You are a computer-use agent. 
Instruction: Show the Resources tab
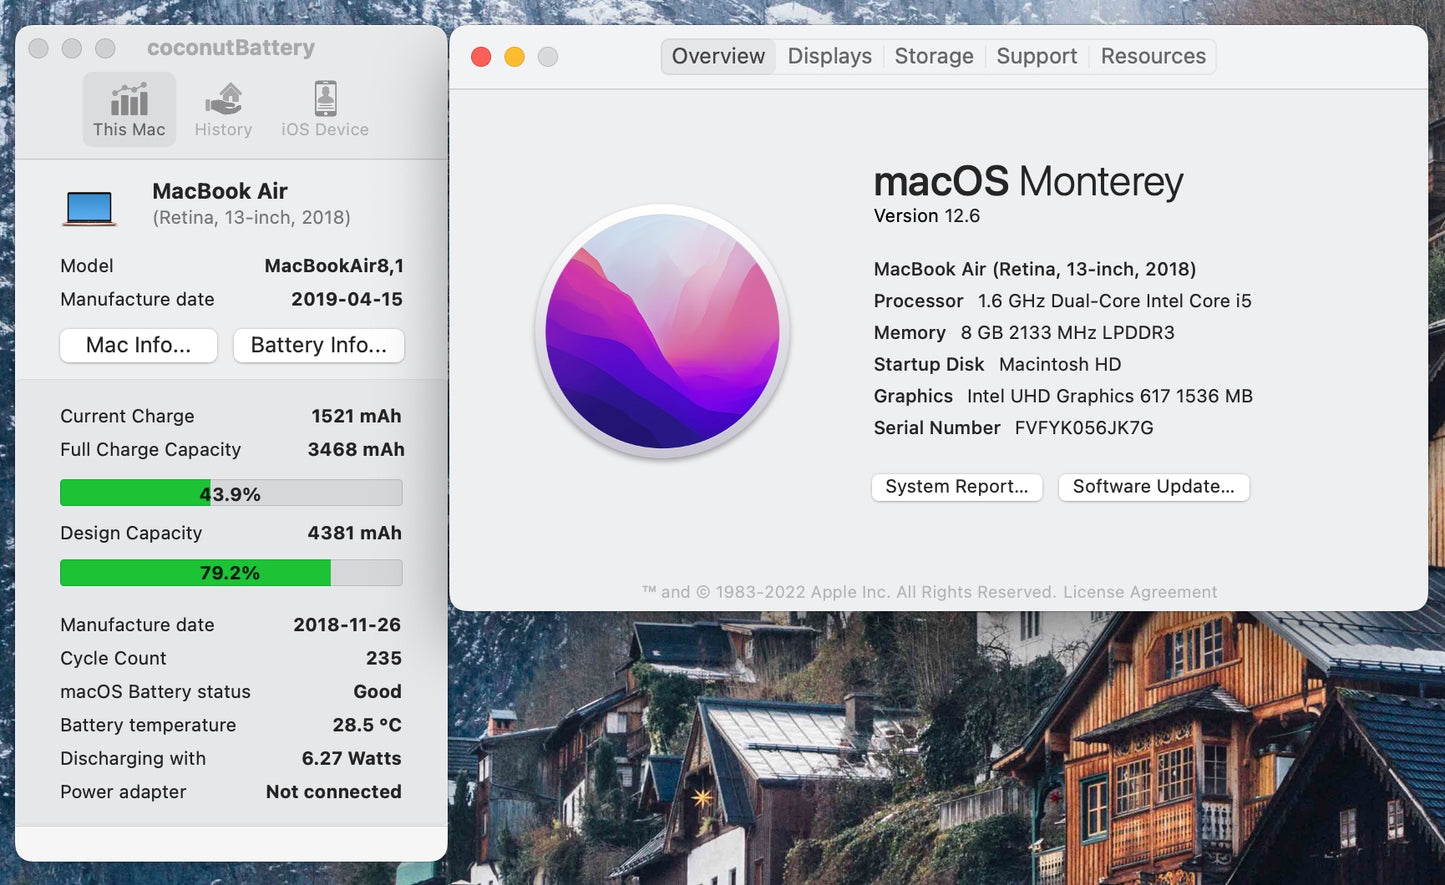(x=1153, y=57)
